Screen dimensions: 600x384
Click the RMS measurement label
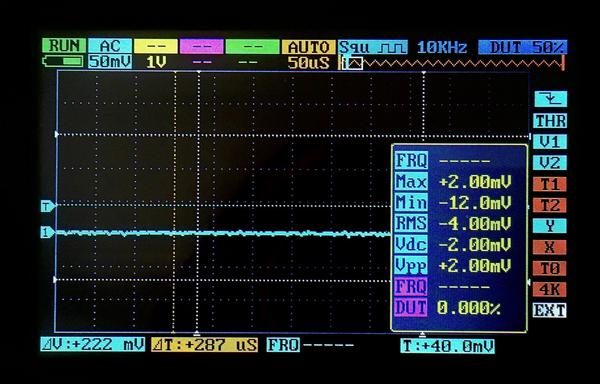pos(411,223)
